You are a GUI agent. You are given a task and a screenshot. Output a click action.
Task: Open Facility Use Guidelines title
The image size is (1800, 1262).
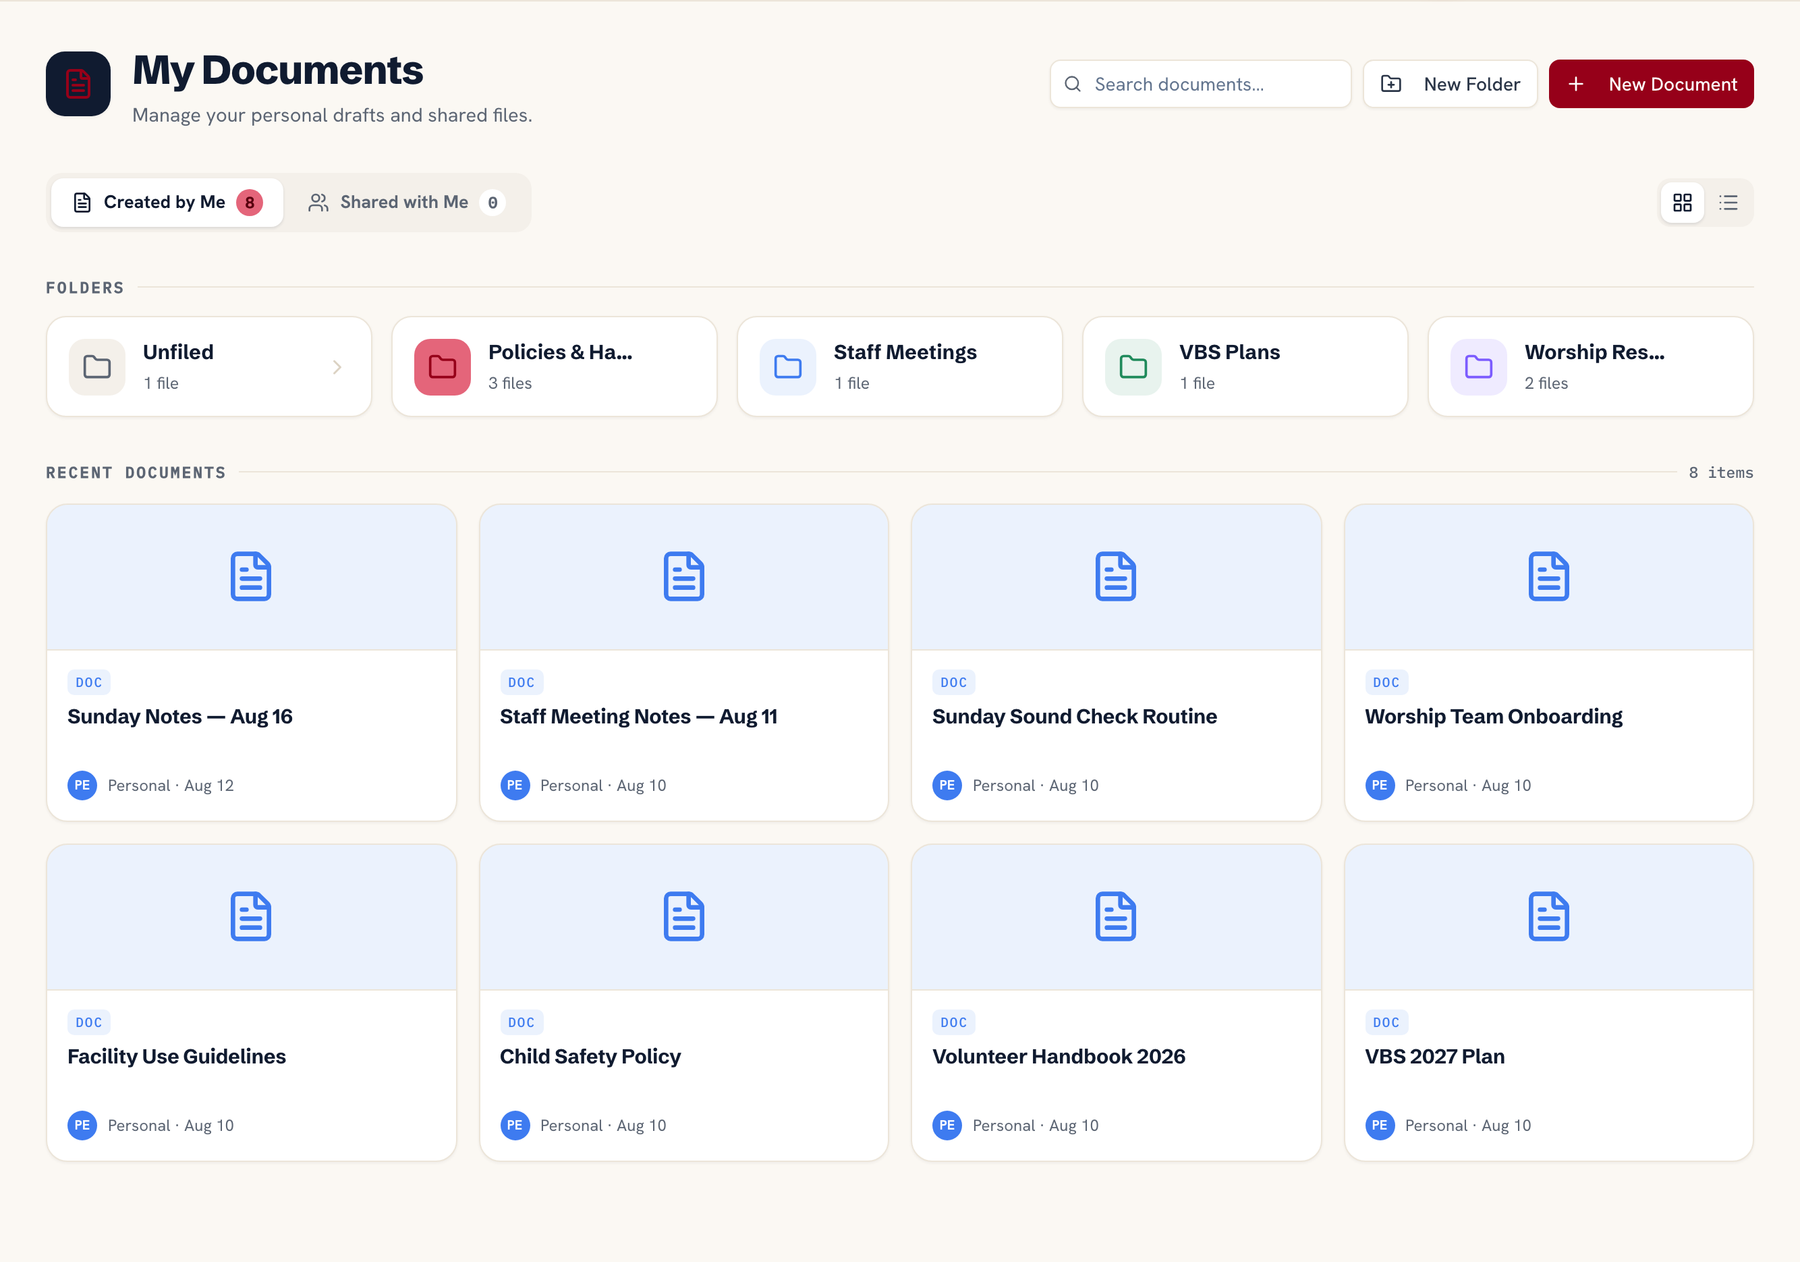pos(177,1057)
